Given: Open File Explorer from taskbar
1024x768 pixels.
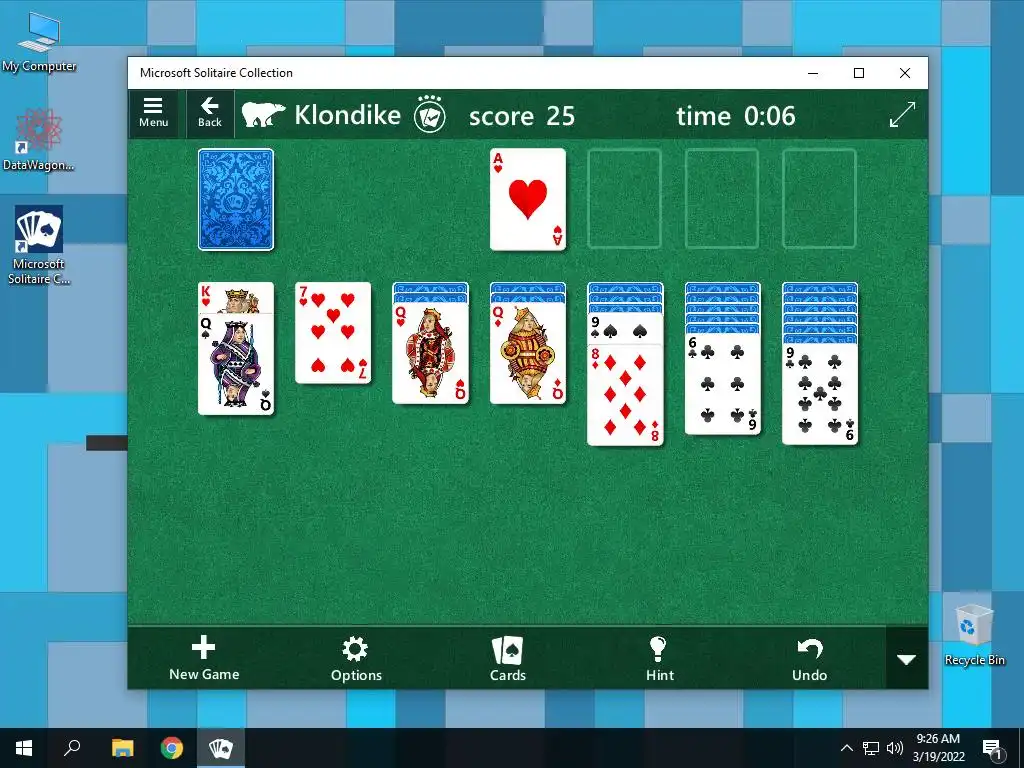Looking at the screenshot, I should click(x=122, y=748).
